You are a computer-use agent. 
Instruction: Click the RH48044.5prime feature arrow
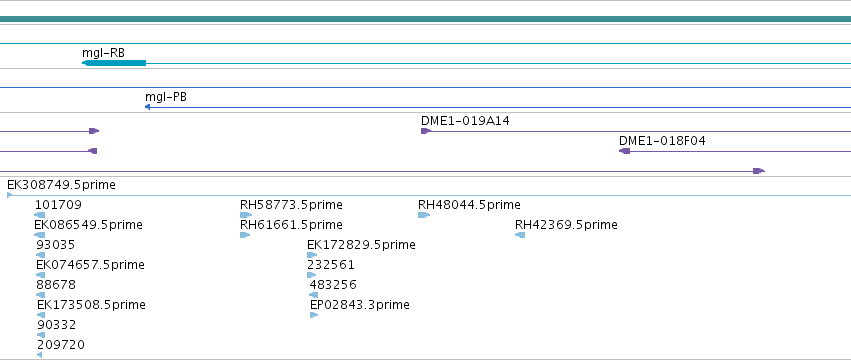tap(424, 215)
